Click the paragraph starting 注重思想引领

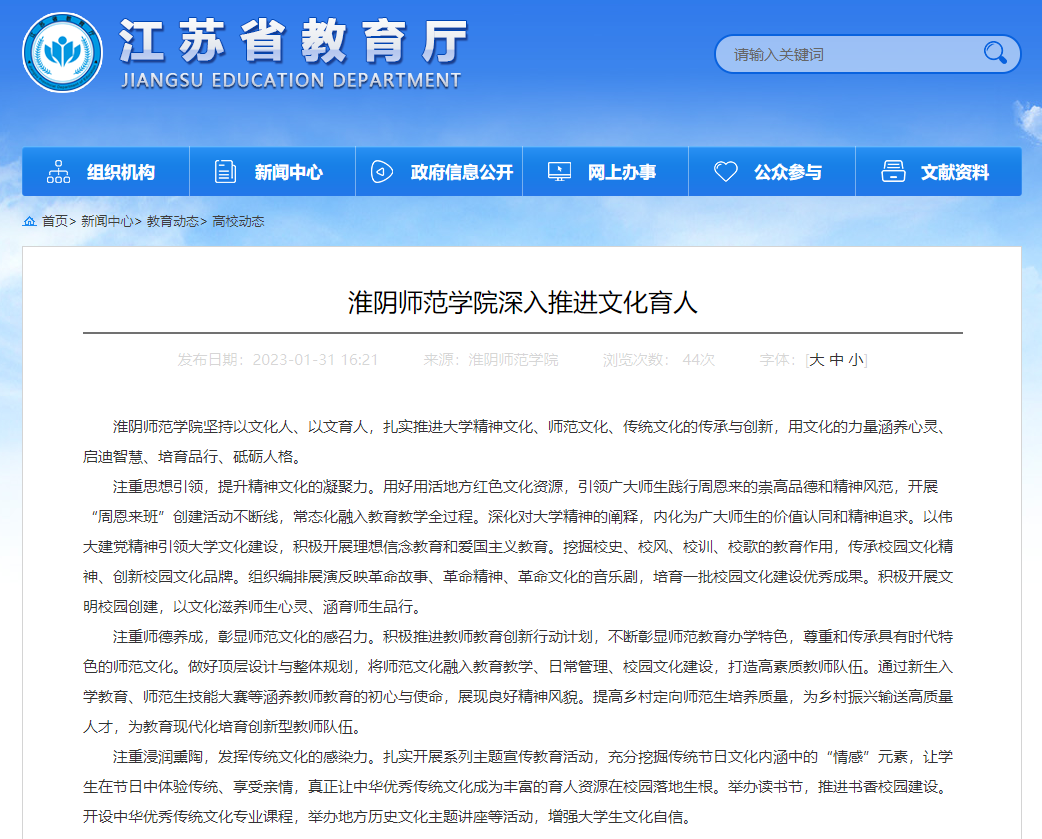click(x=518, y=547)
